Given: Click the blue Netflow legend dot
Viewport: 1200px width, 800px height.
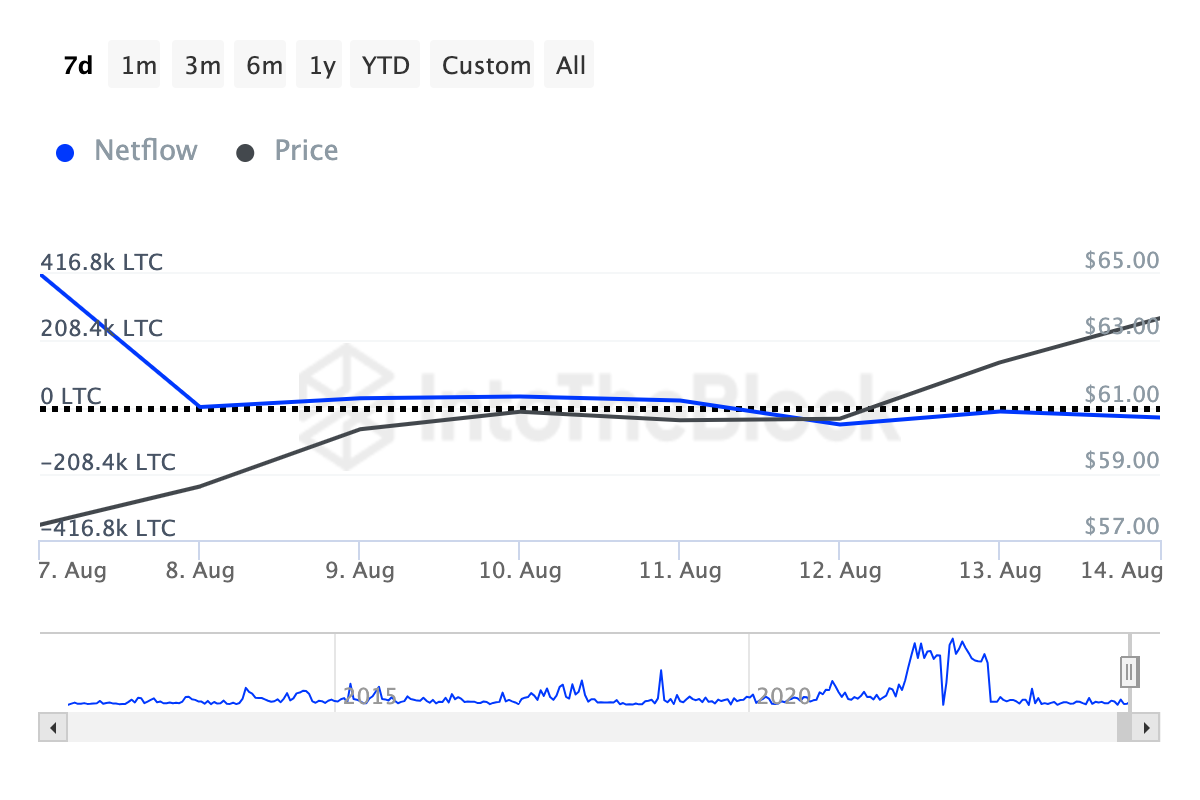Looking at the screenshot, I should point(65,151).
